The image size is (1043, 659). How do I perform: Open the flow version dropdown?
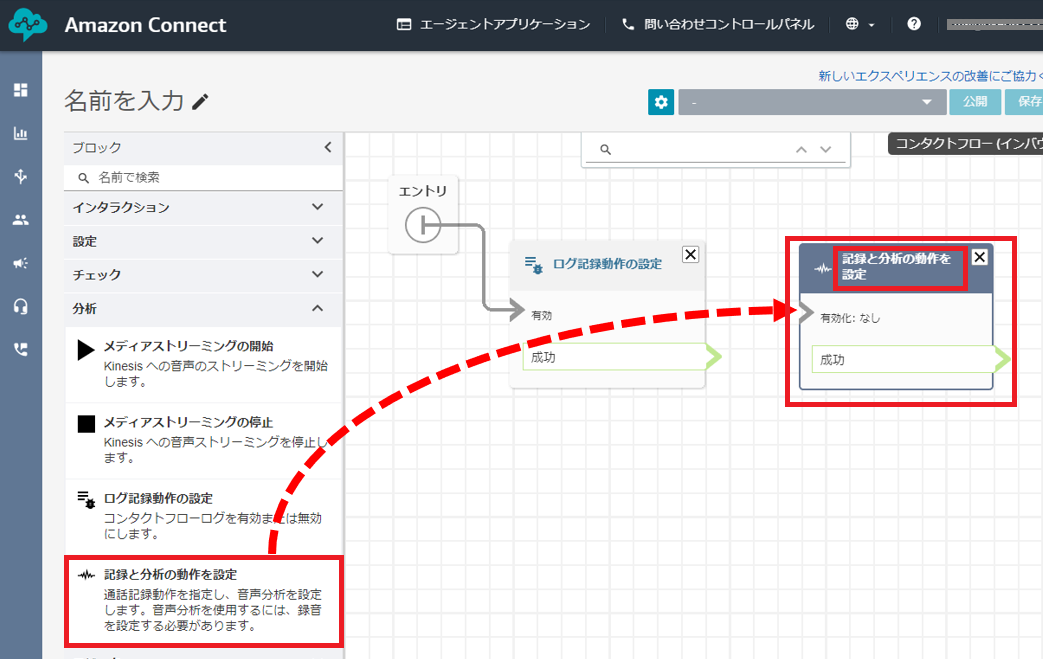click(812, 102)
